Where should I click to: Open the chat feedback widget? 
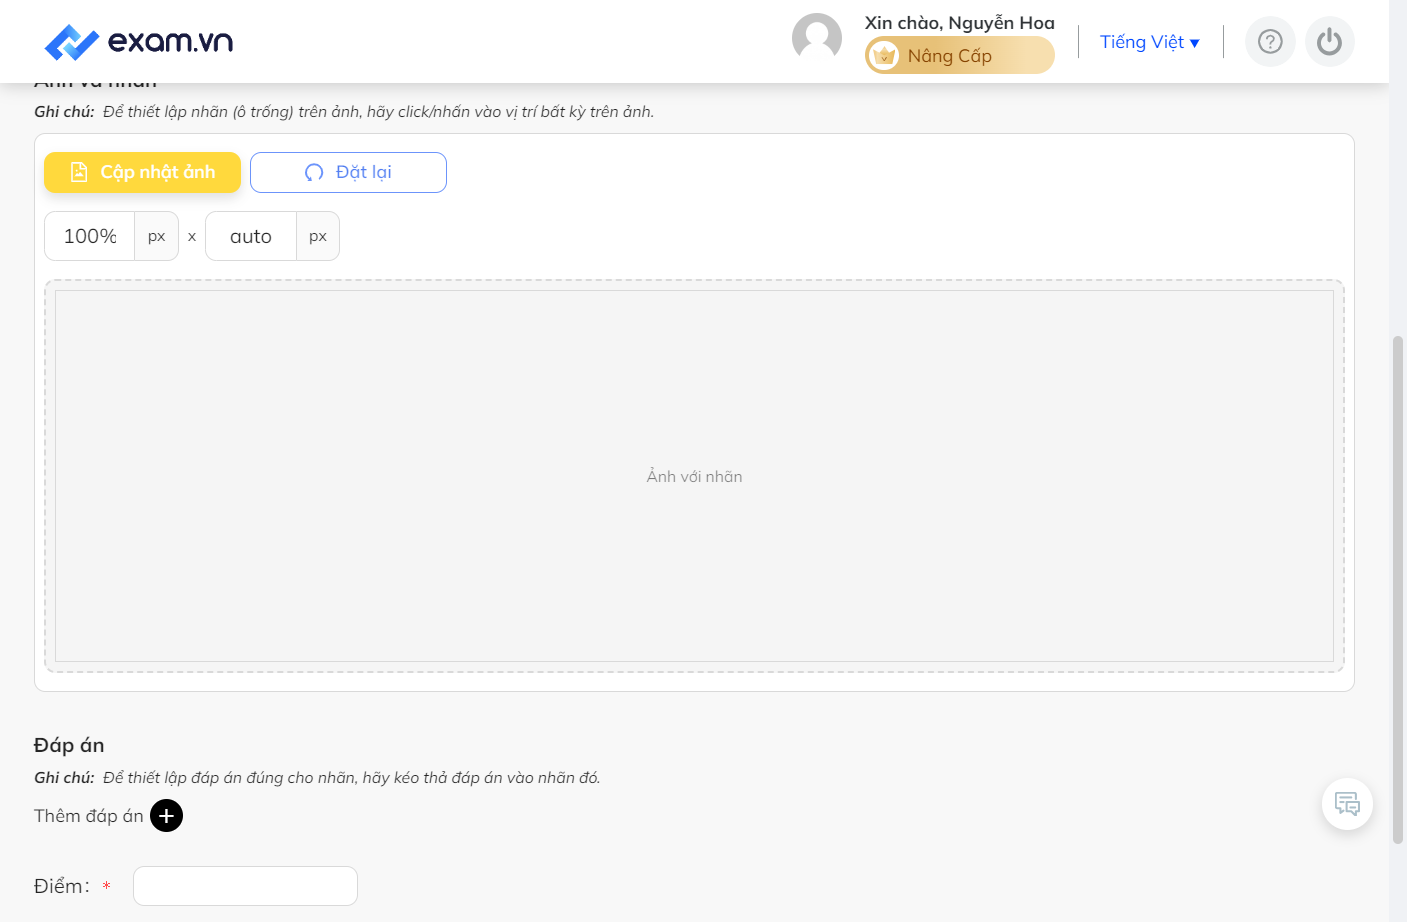[x=1347, y=804]
